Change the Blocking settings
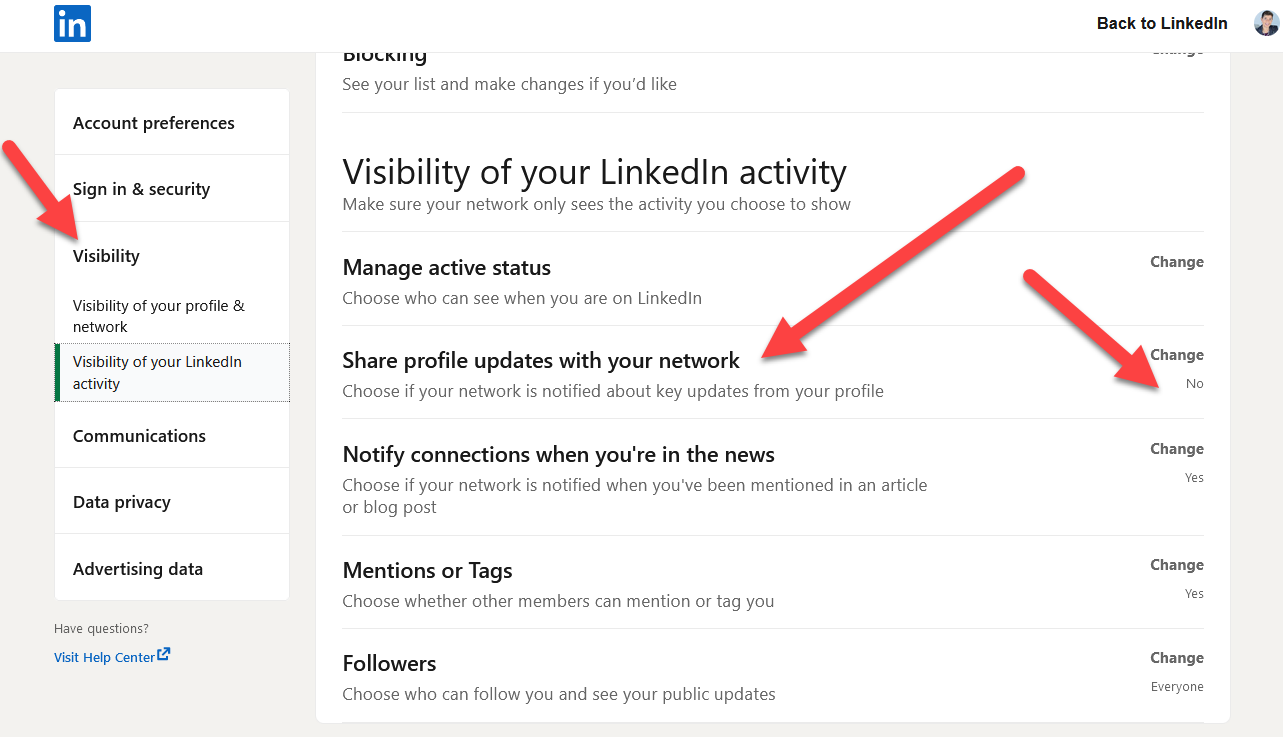The height and width of the screenshot is (737, 1283). pos(1177,48)
